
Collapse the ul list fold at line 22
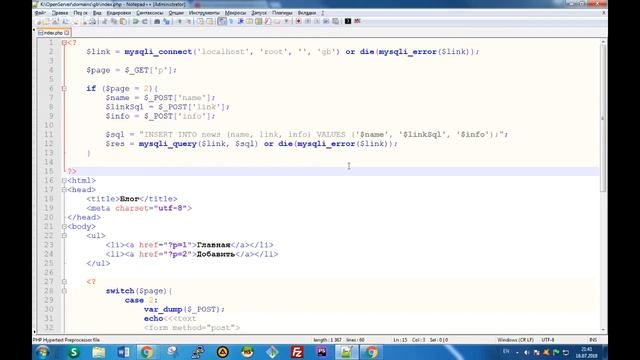point(64,236)
